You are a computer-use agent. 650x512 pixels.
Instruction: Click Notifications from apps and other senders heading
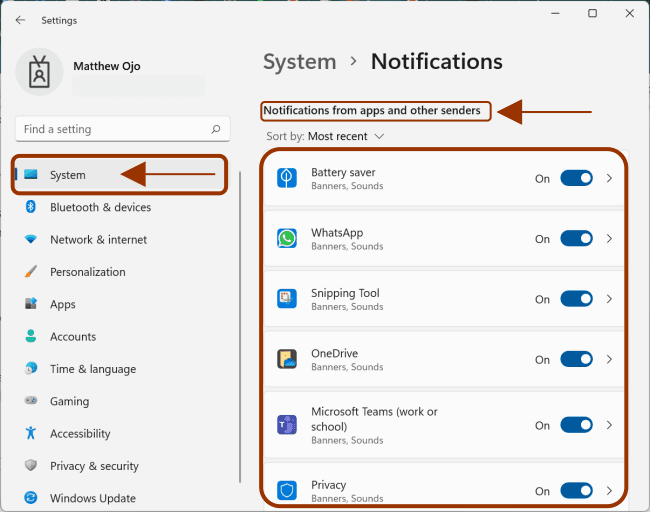point(372,110)
